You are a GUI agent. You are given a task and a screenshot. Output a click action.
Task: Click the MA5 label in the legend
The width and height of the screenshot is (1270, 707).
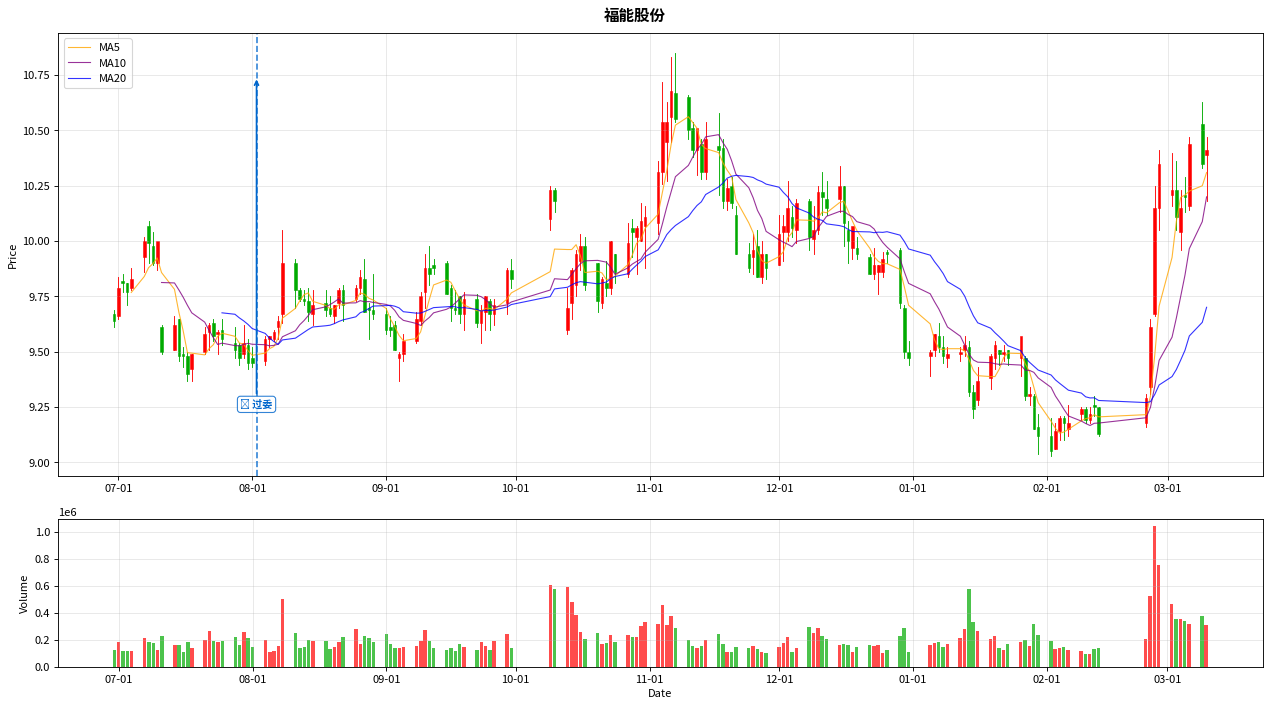click(109, 47)
